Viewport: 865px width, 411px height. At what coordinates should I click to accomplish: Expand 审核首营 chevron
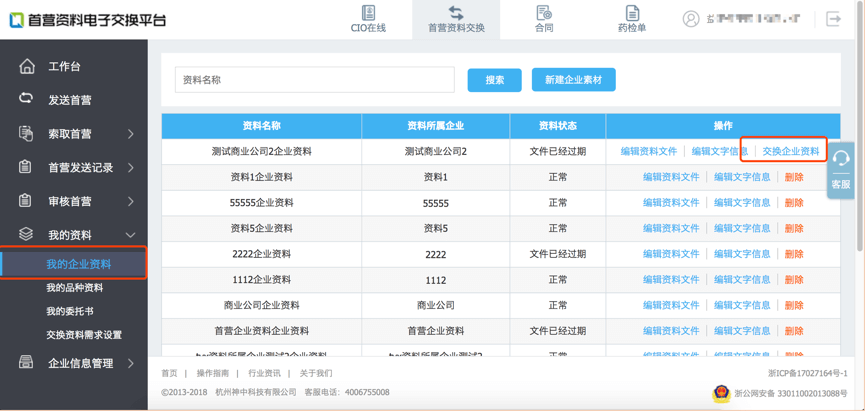[x=131, y=201]
